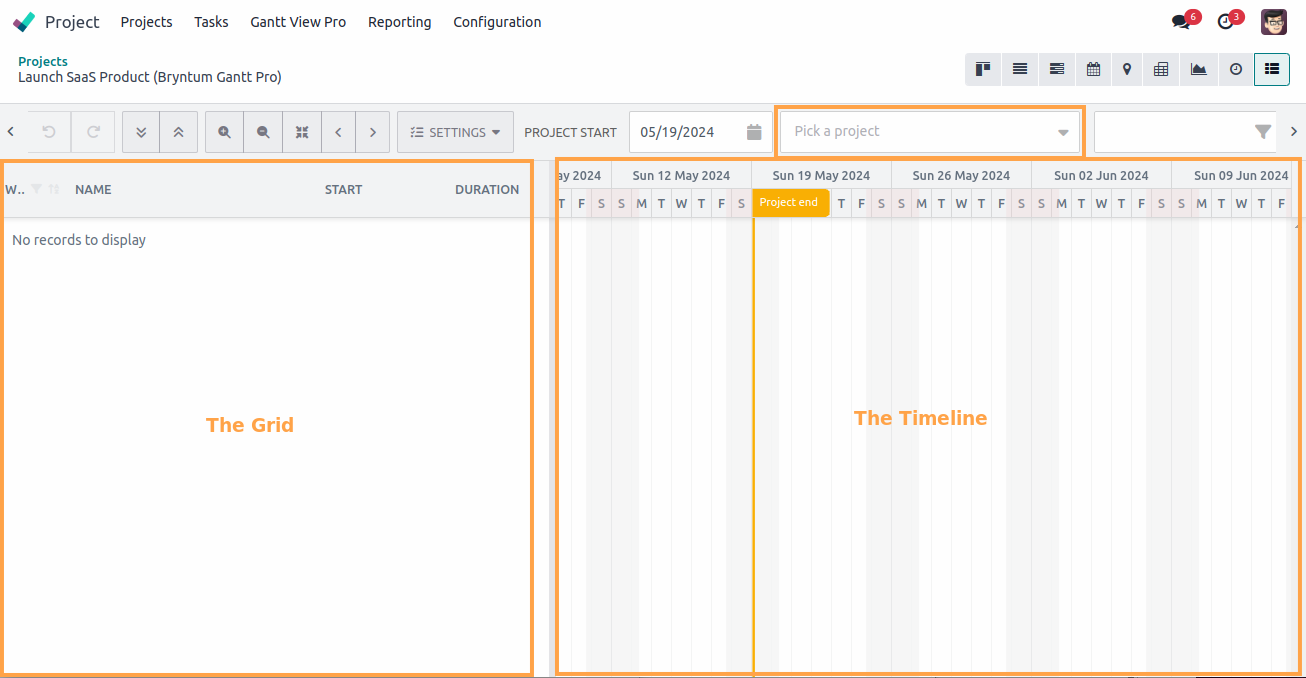This screenshot has width=1306, height=678.
Task: Click the Projects breadcrumb link
Action: coord(42,61)
